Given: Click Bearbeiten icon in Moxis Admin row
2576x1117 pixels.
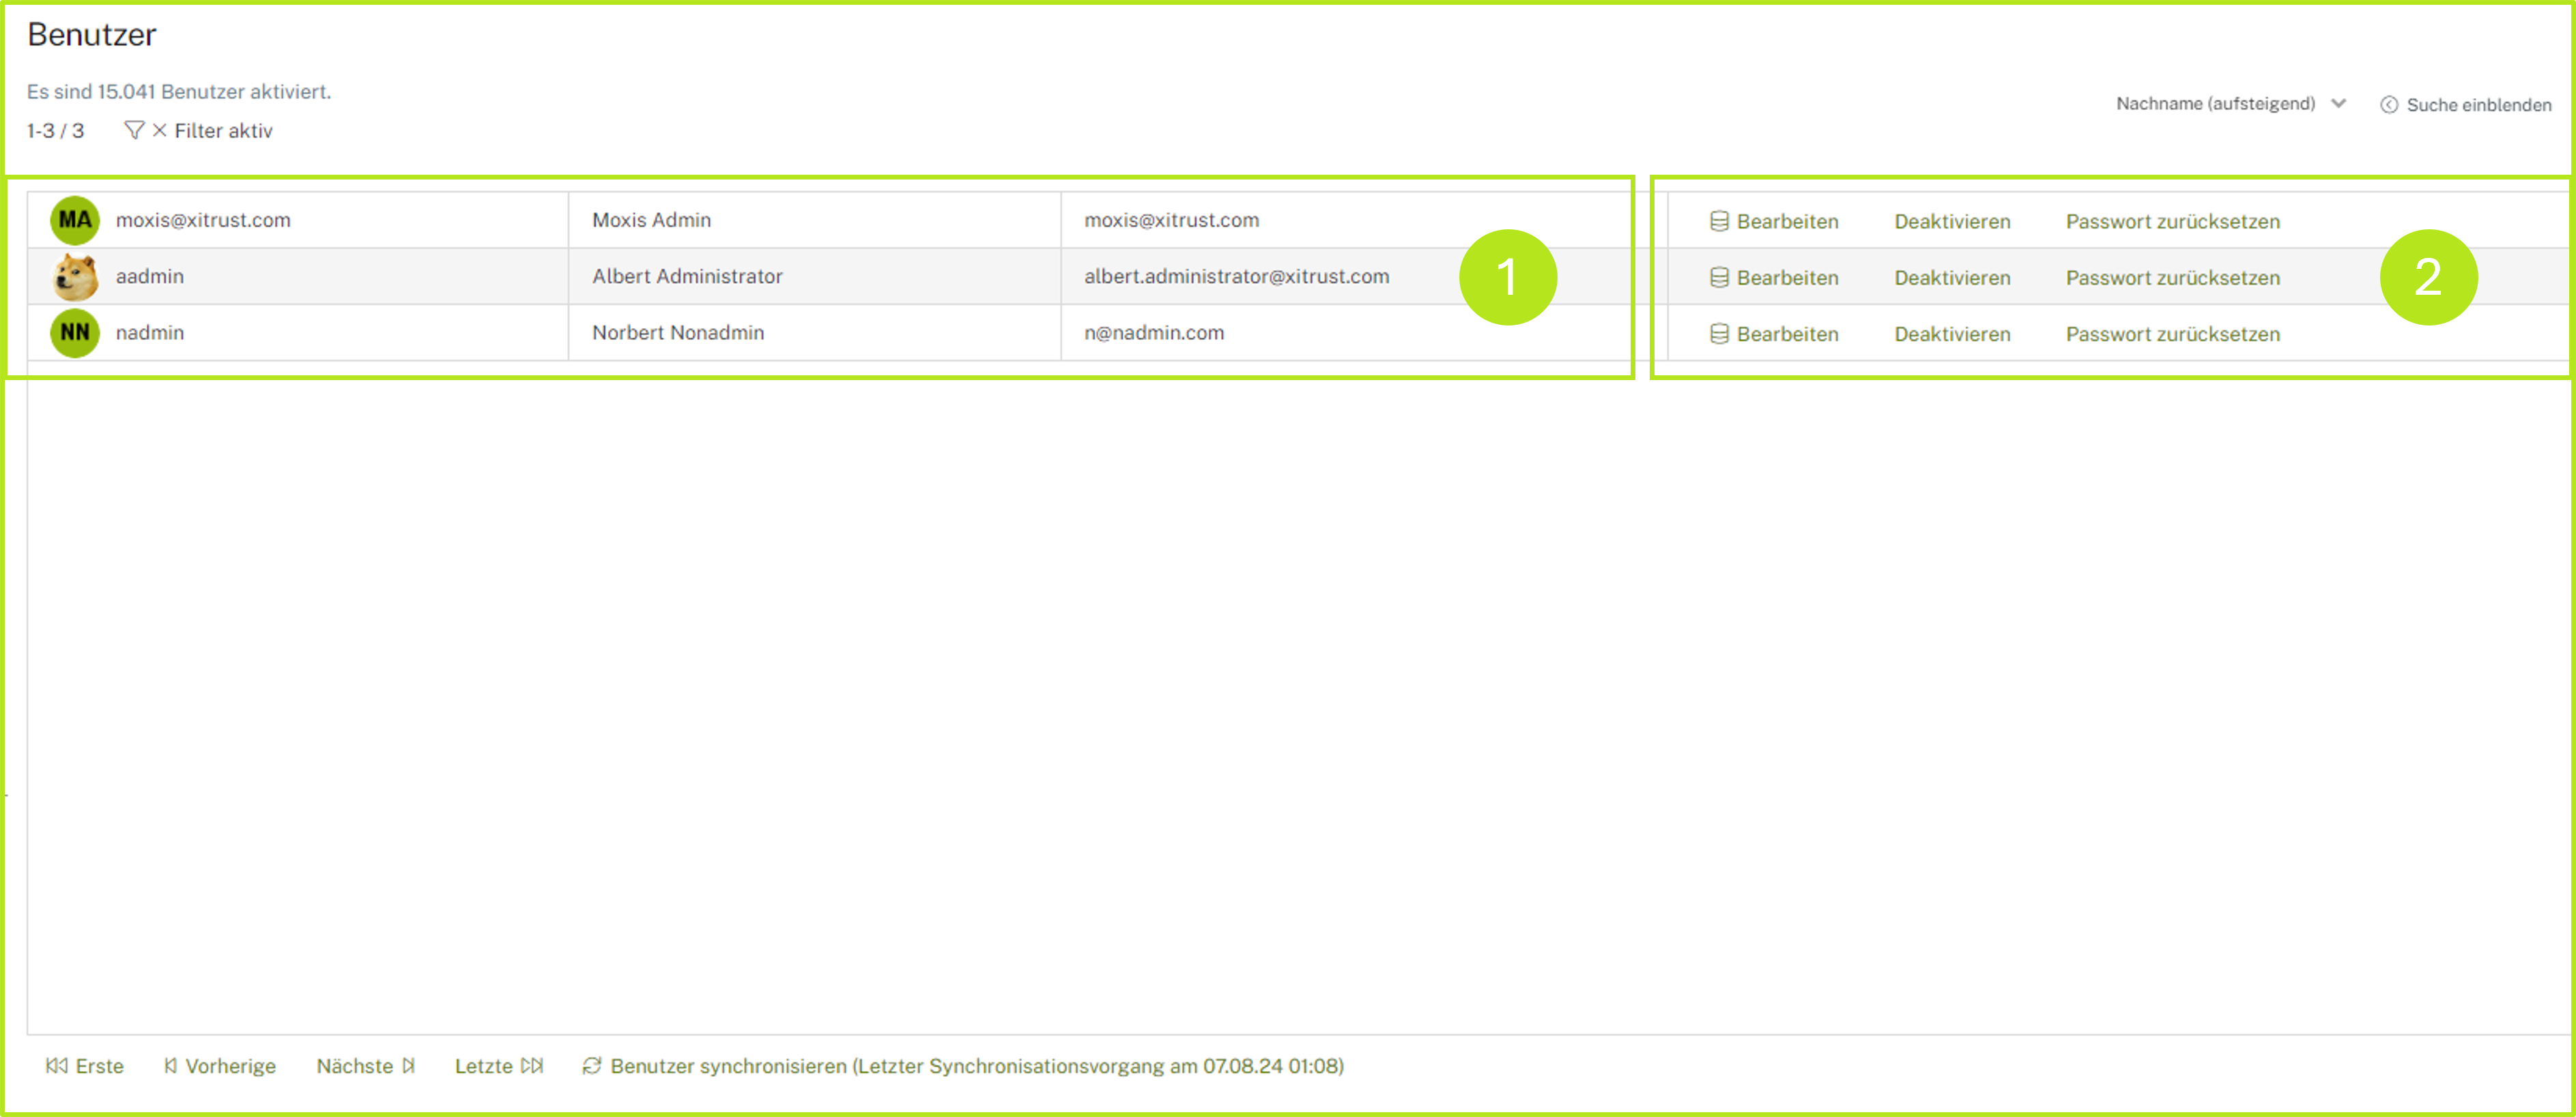Looking at the screenshot, I should [x=1719, y=222].
